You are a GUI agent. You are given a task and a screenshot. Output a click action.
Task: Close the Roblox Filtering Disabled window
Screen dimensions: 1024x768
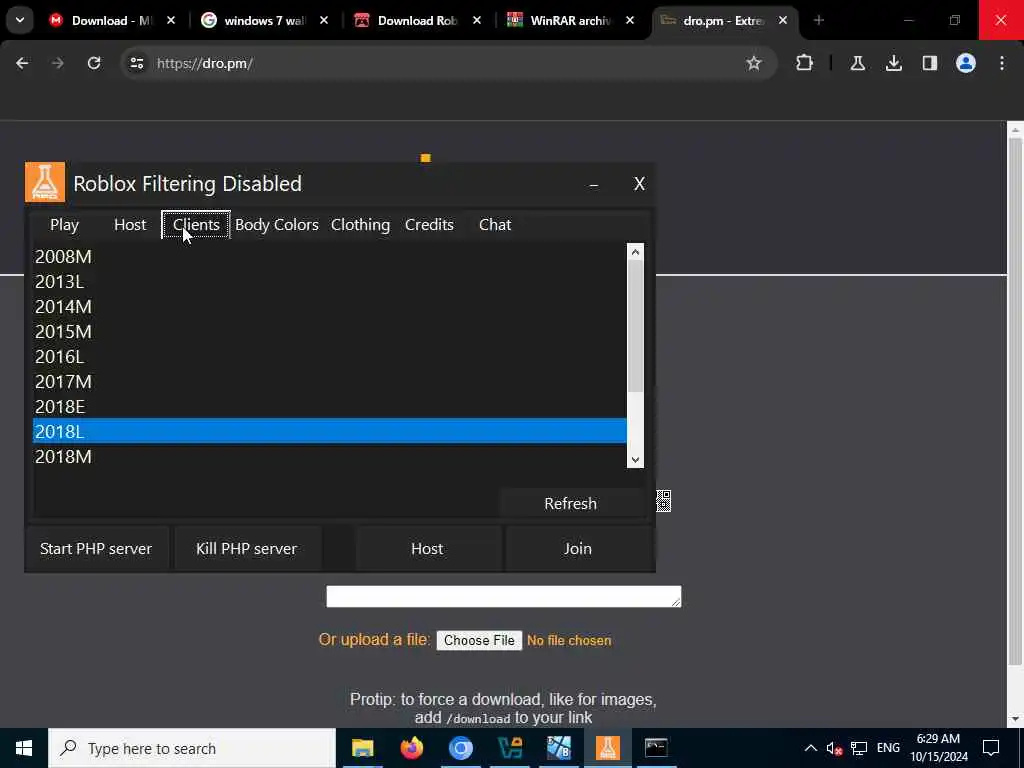(x=639, y=184)
